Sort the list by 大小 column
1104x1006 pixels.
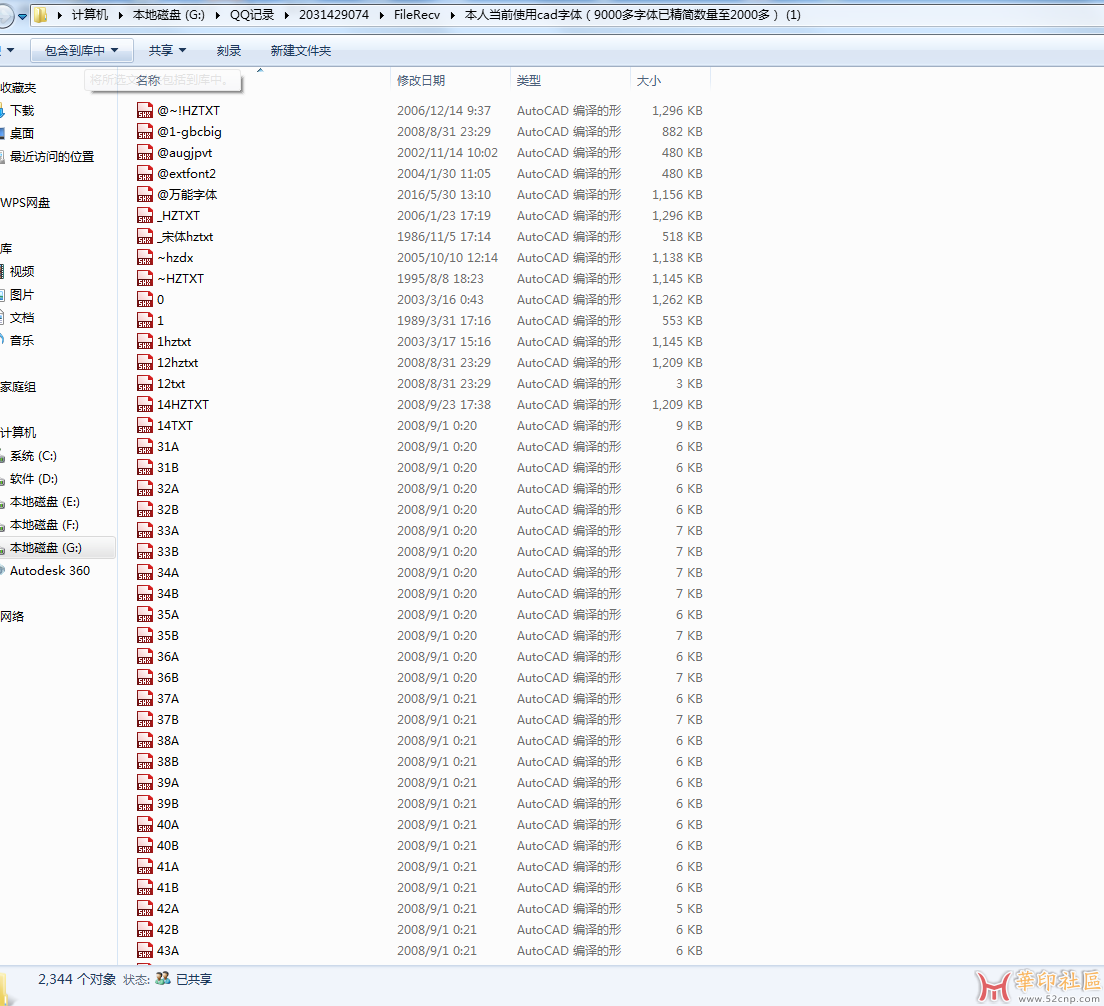pyautogui.click(x=648, y=81)
